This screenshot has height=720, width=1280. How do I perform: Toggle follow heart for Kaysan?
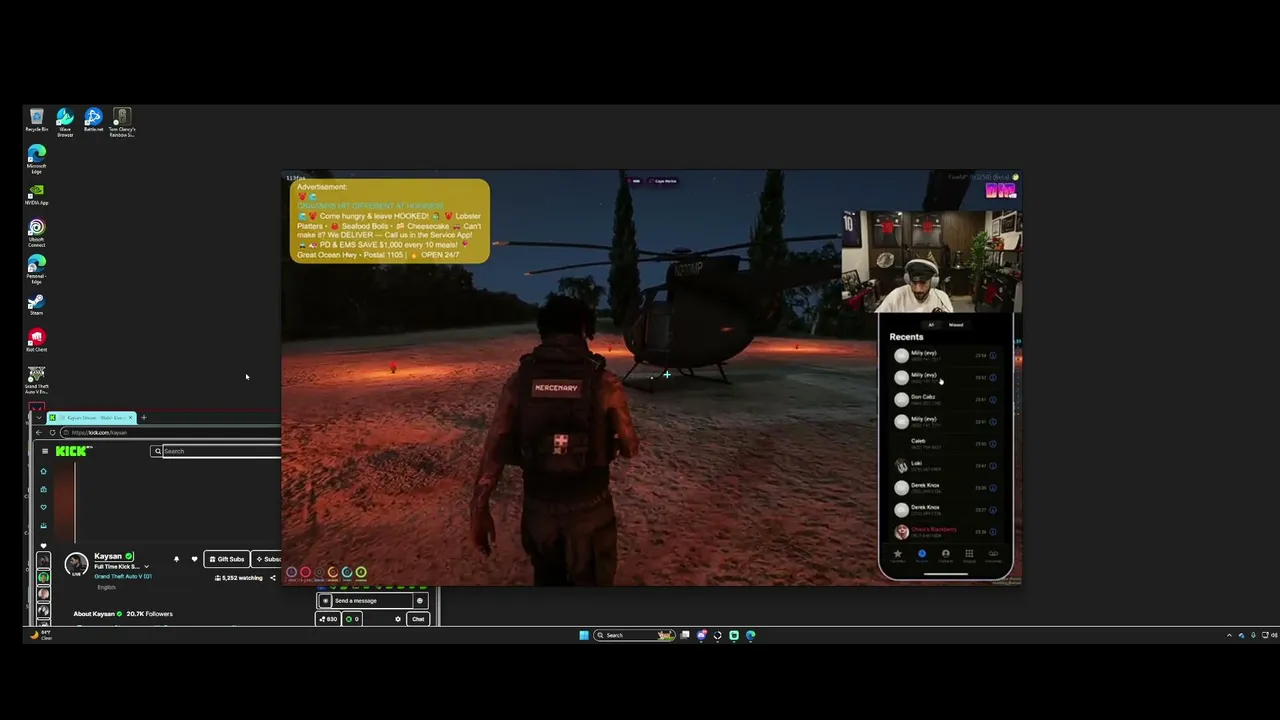[x=194, y=559]
